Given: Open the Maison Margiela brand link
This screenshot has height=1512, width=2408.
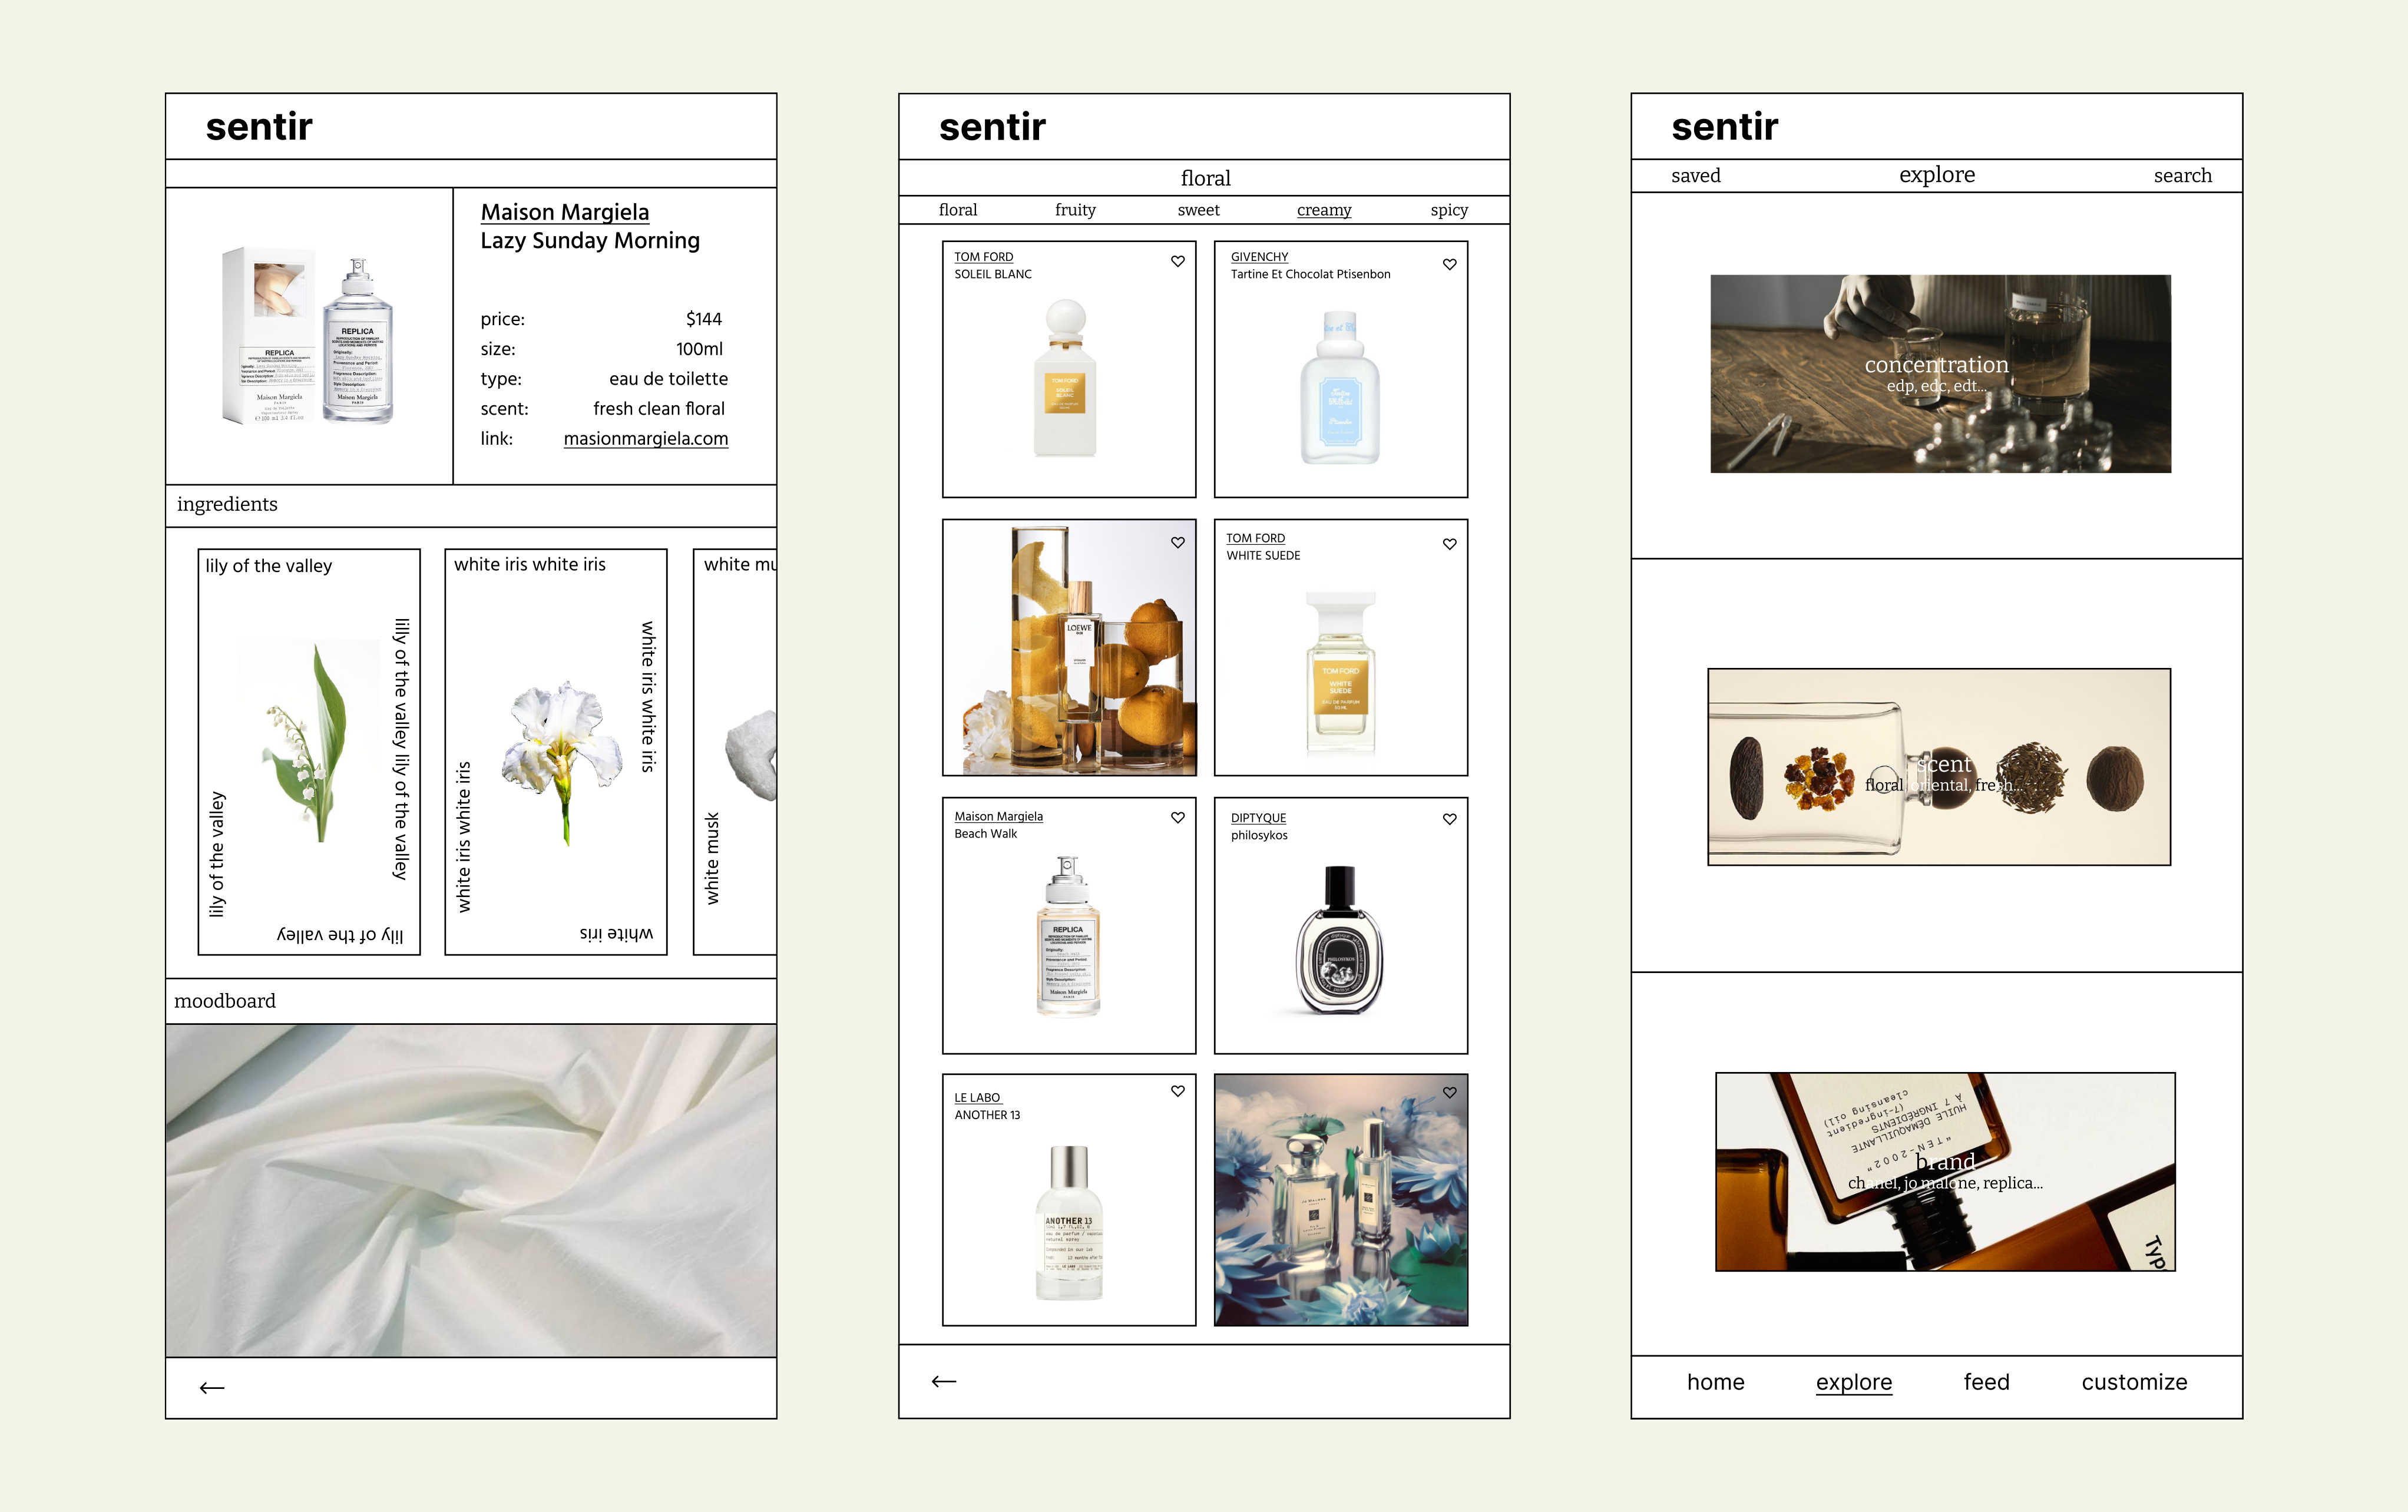Looking at the screenshot, I should 564,212.
